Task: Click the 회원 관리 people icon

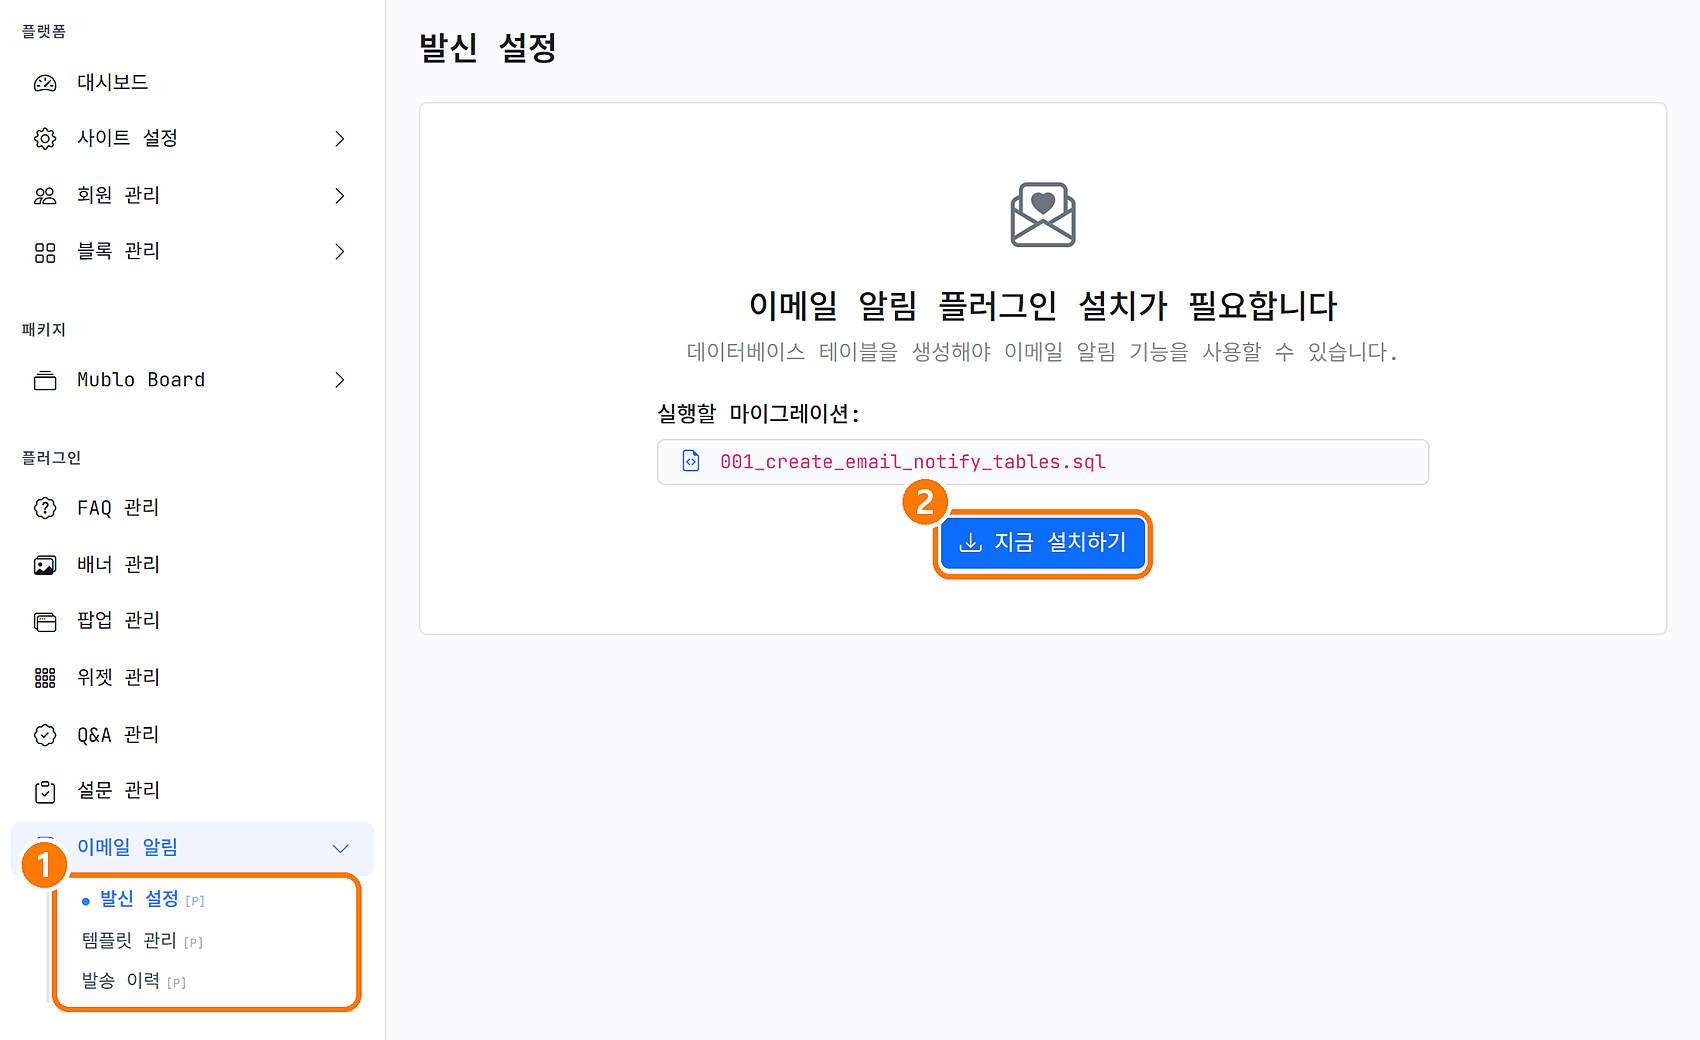Action: (45, 196)
